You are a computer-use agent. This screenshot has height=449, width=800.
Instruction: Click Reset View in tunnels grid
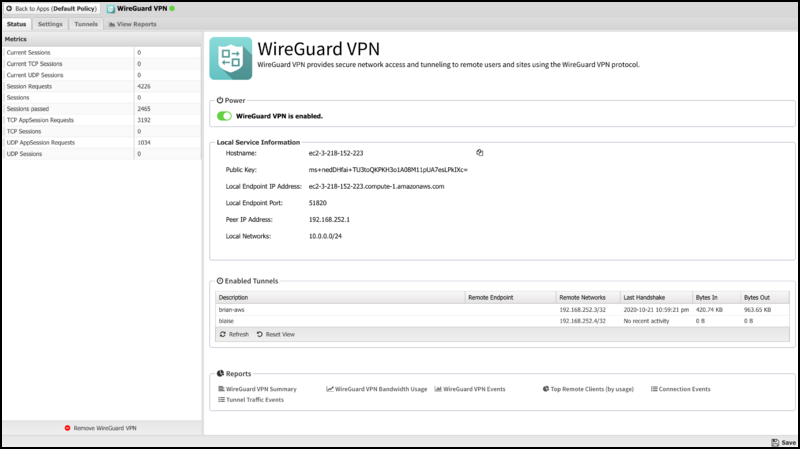tap(276, 334)
